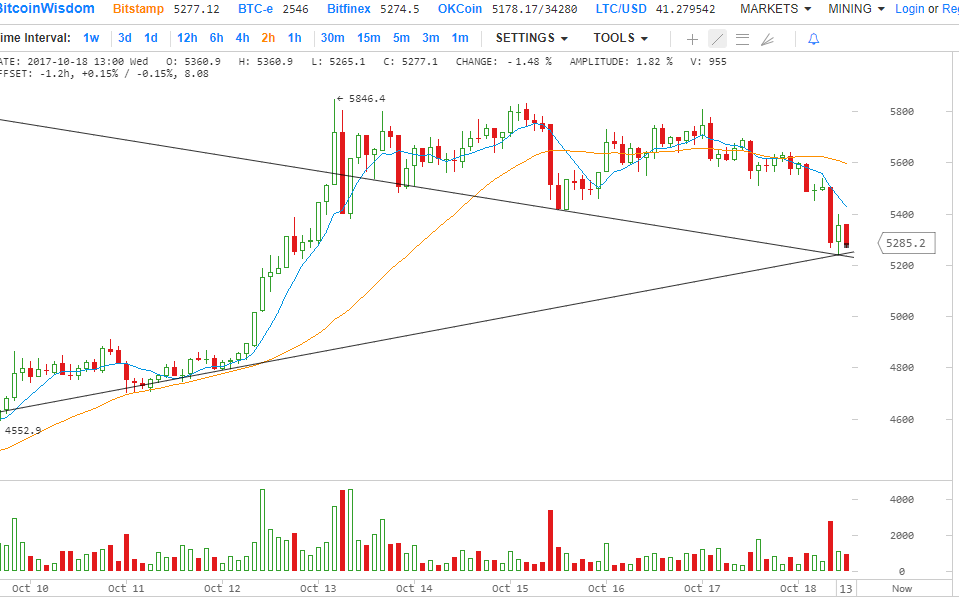Click the Login link

point(910,9)
